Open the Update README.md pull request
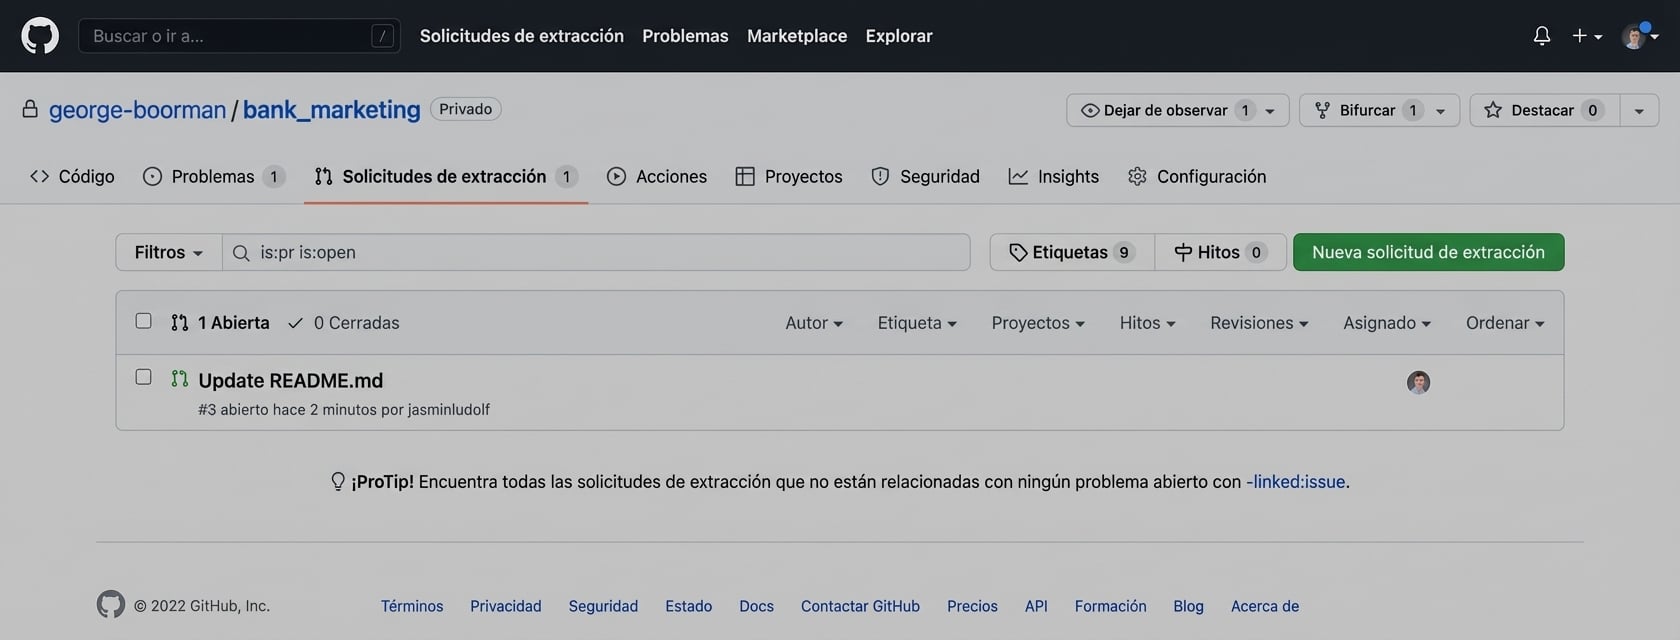The height and width of the screenshot is (640, 1680). (291, 380)
